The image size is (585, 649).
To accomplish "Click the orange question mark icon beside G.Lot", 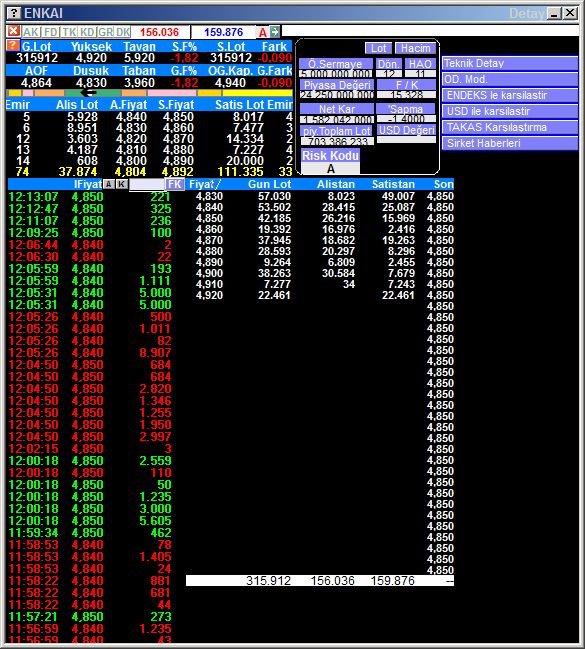I will [x=13, y=45].
